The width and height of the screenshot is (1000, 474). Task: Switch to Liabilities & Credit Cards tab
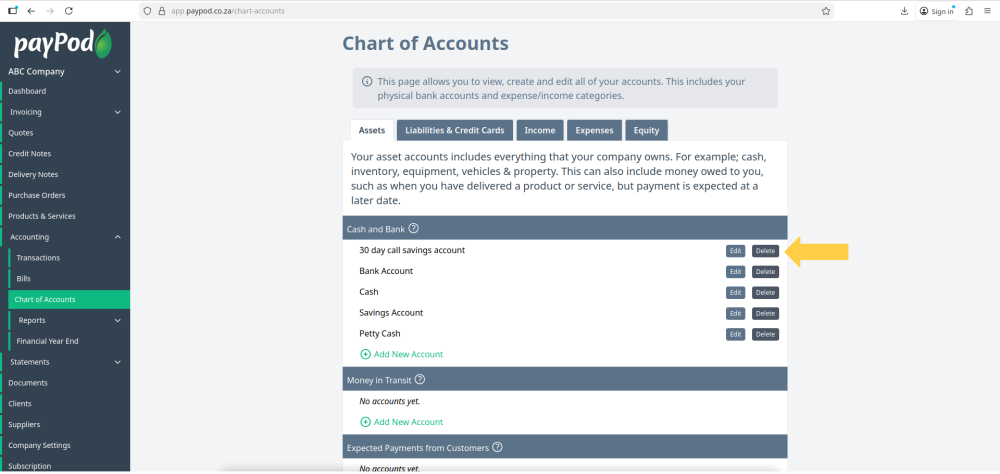[455, 130]
